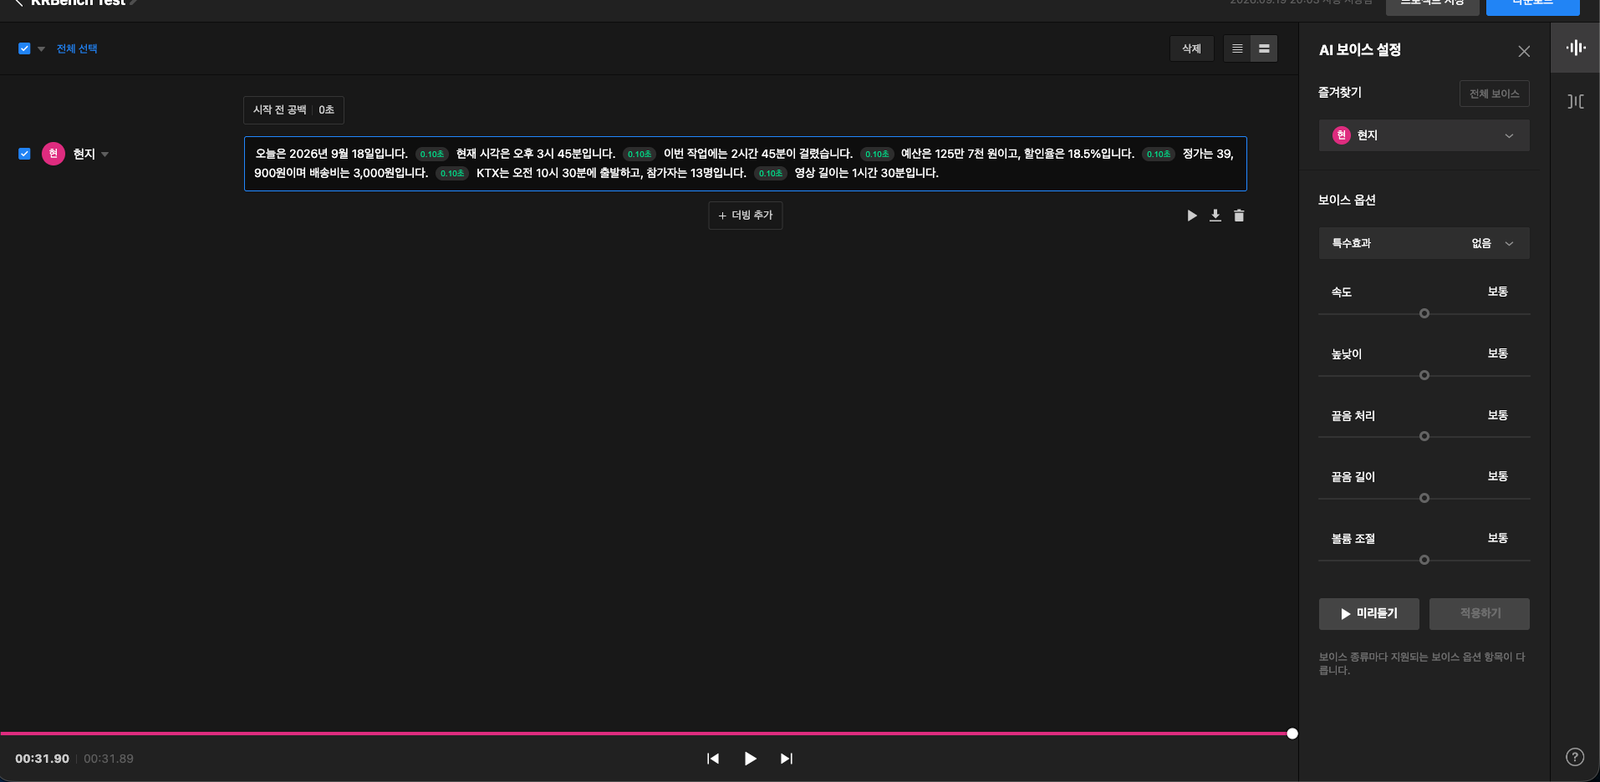The height and width of the screenshot is (782, 1600).
Task: Preview the voice with 미리듣기
Action: [x=1369, y=613]
